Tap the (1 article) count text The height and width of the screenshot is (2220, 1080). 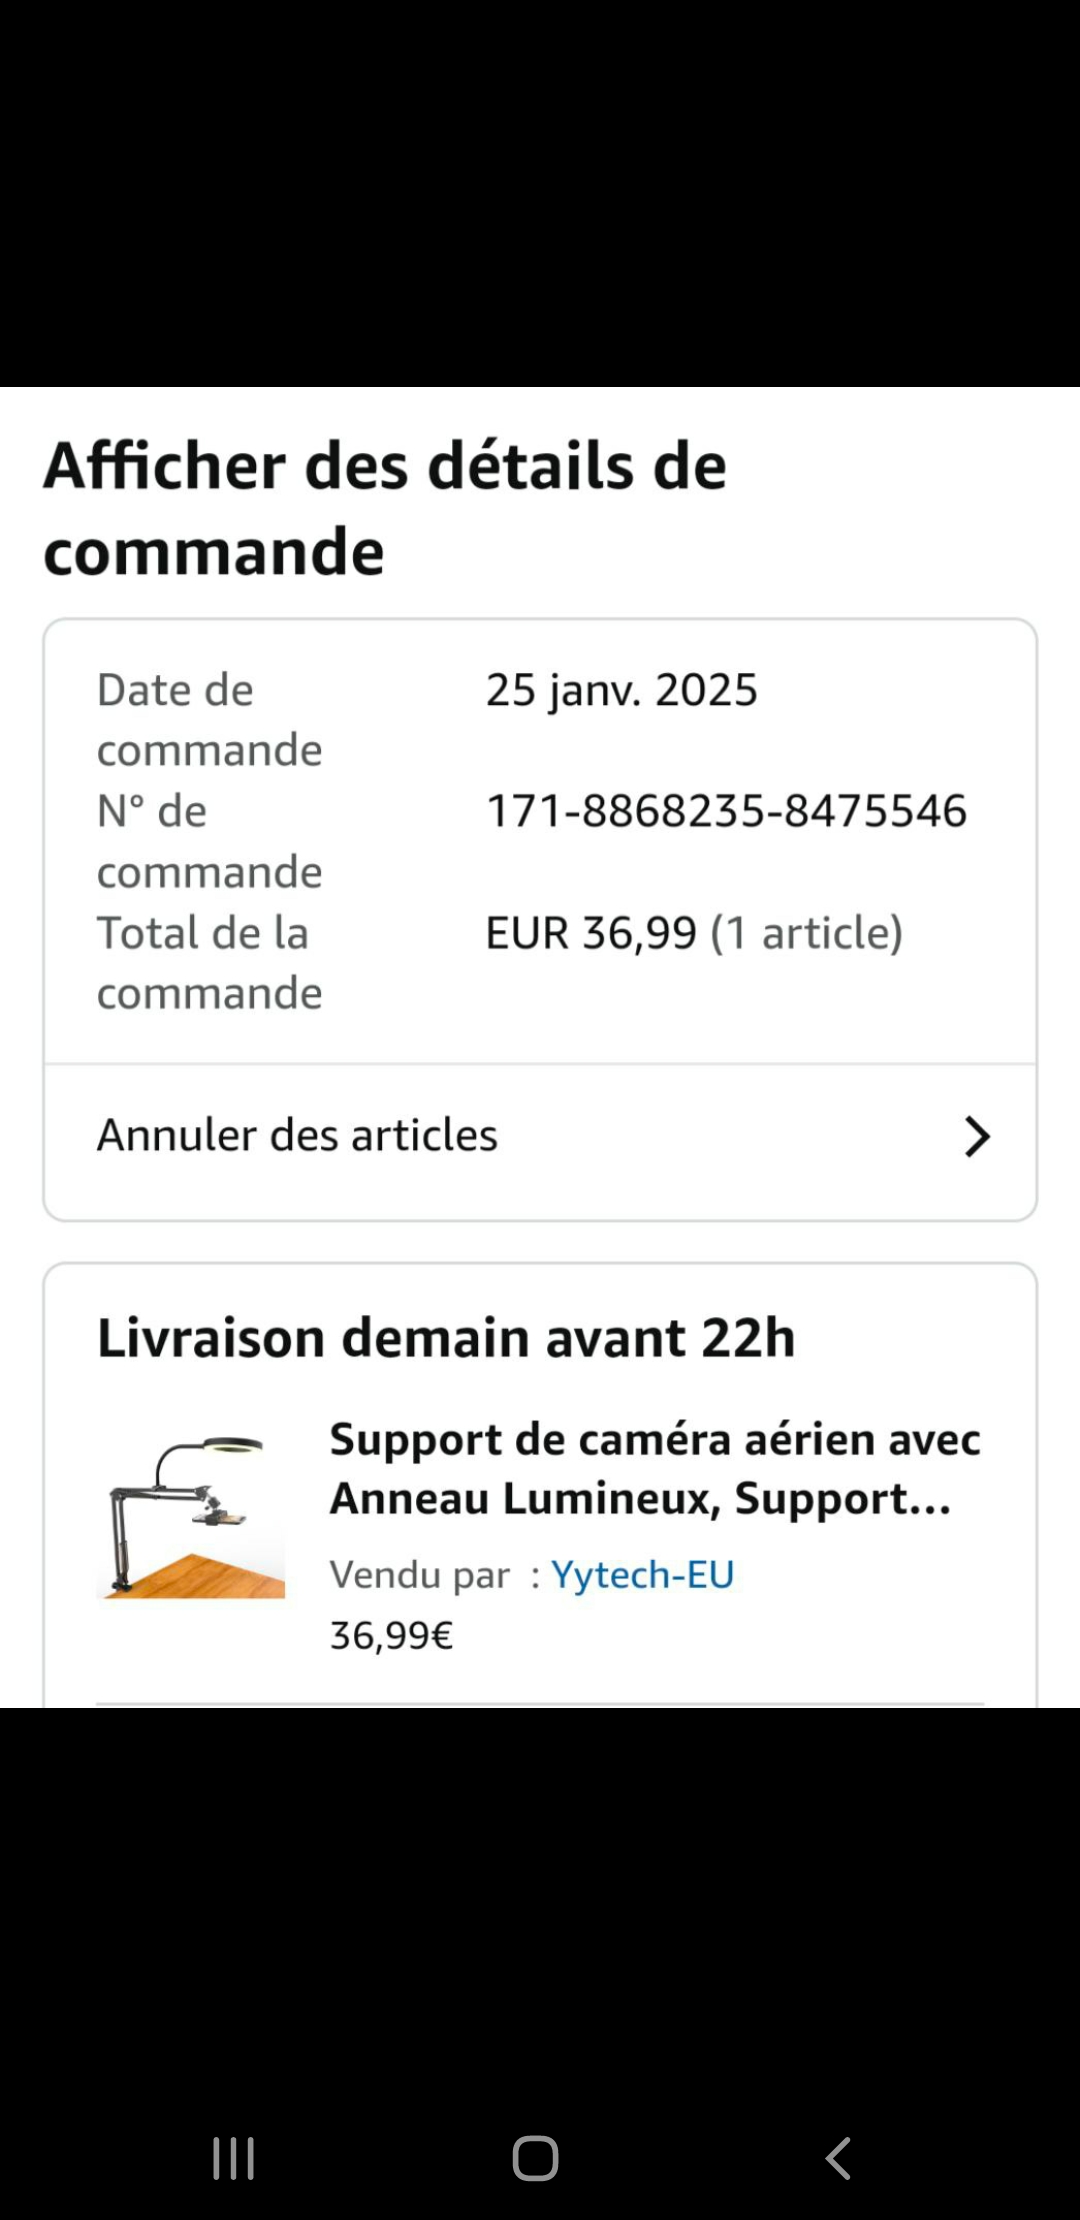806,933
